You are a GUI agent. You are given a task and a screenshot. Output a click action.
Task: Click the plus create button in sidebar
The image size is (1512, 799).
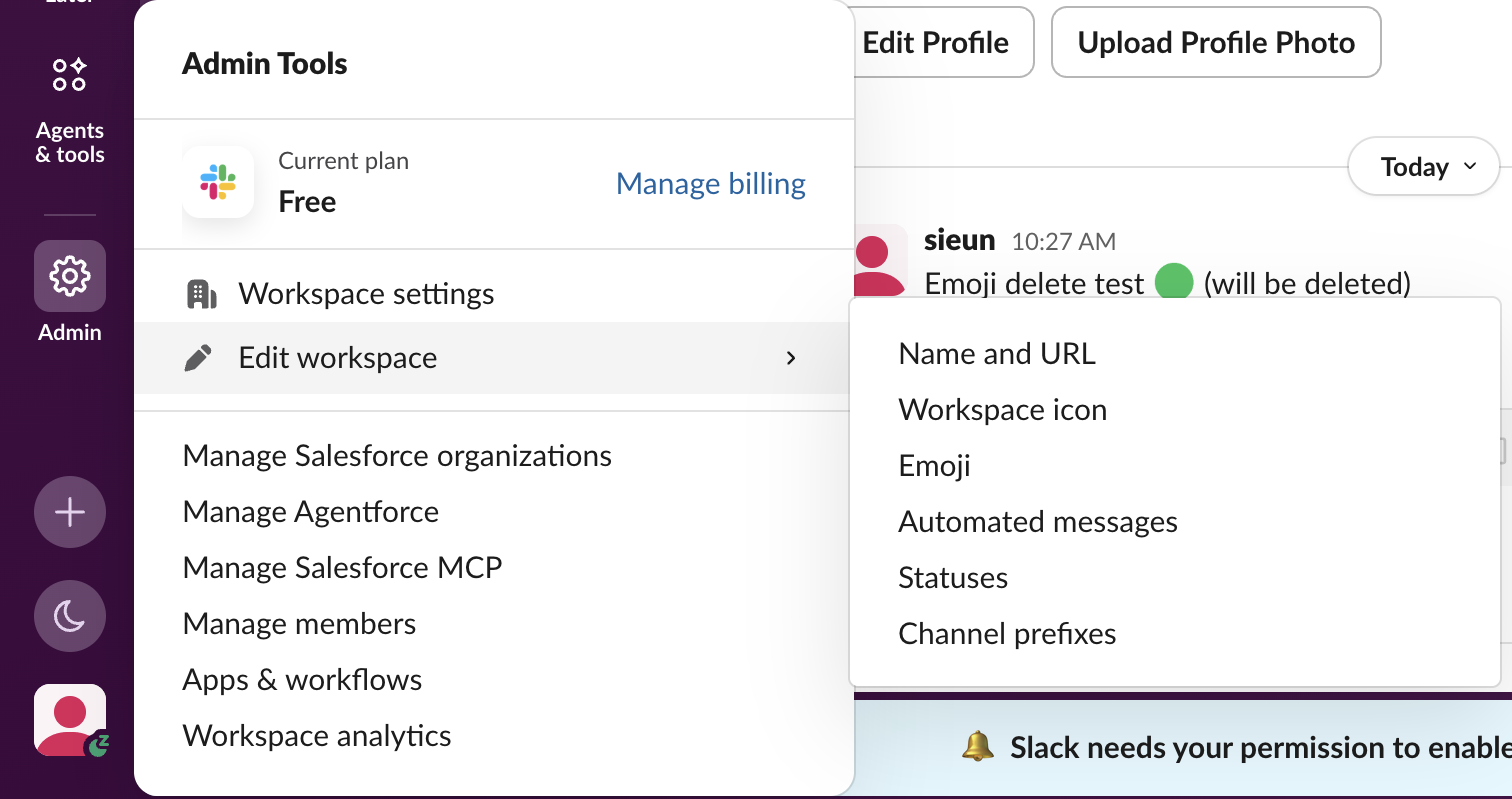pyautogui.click(x=70, y=513)
